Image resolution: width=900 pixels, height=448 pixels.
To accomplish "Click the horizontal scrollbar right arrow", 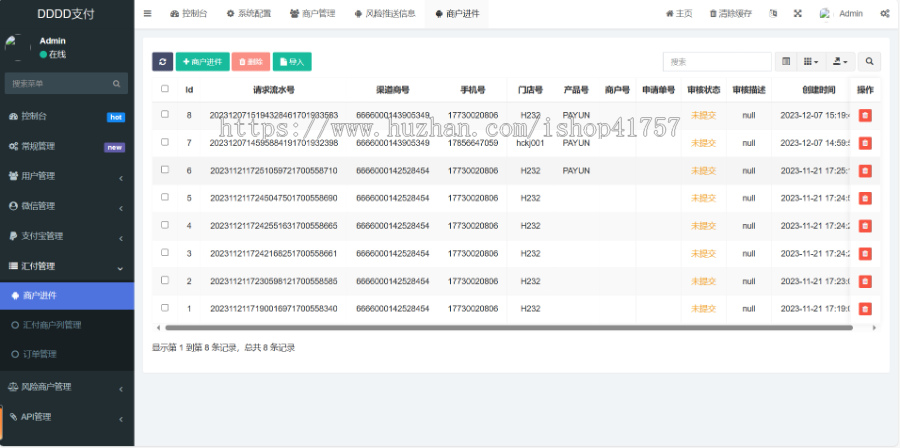I will [874, 328].
